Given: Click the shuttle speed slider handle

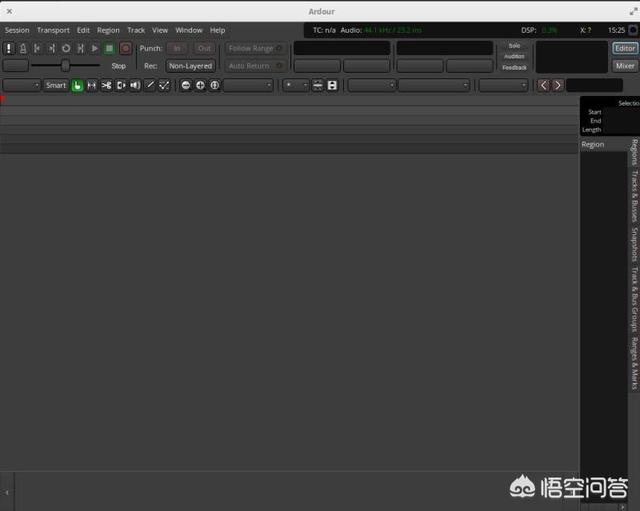Looking at the screenshot, I should (x=65, y=66).
